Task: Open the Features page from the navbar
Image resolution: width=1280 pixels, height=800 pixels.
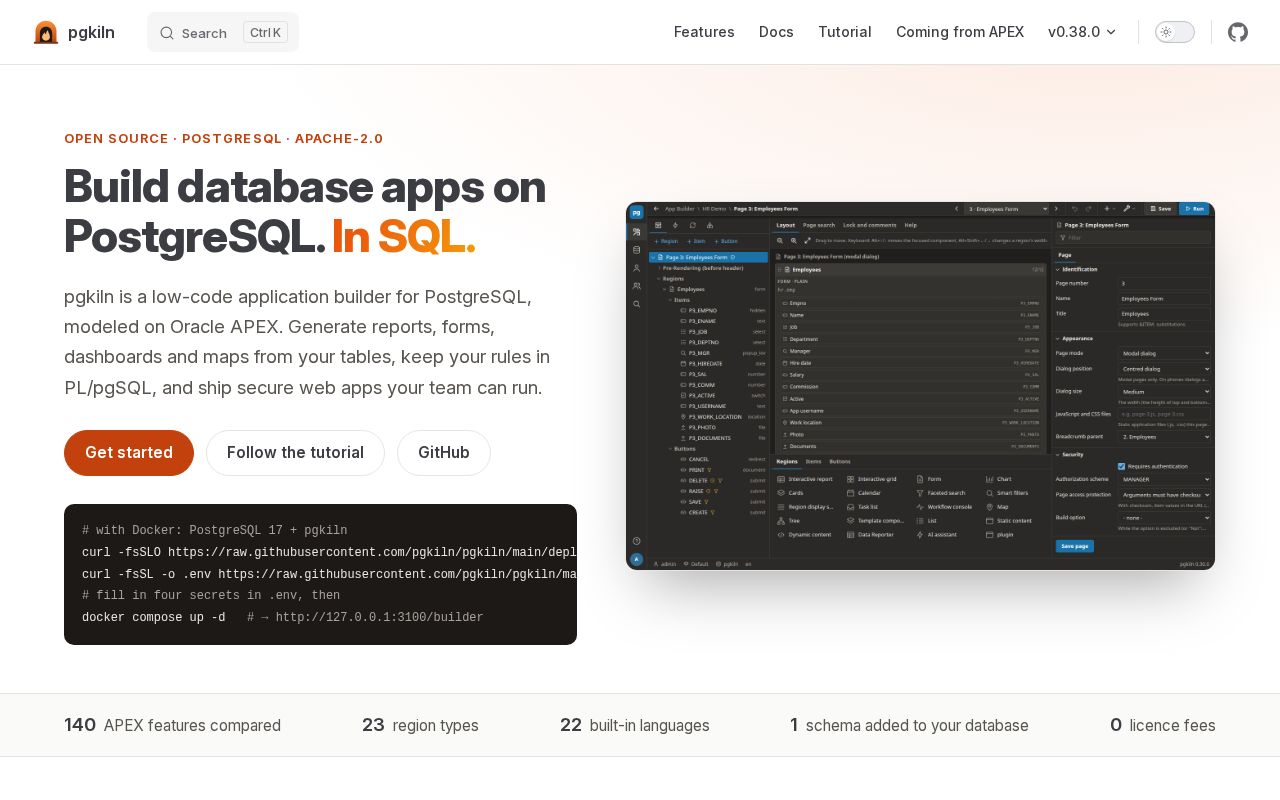Action: click(x=704, y=32)
